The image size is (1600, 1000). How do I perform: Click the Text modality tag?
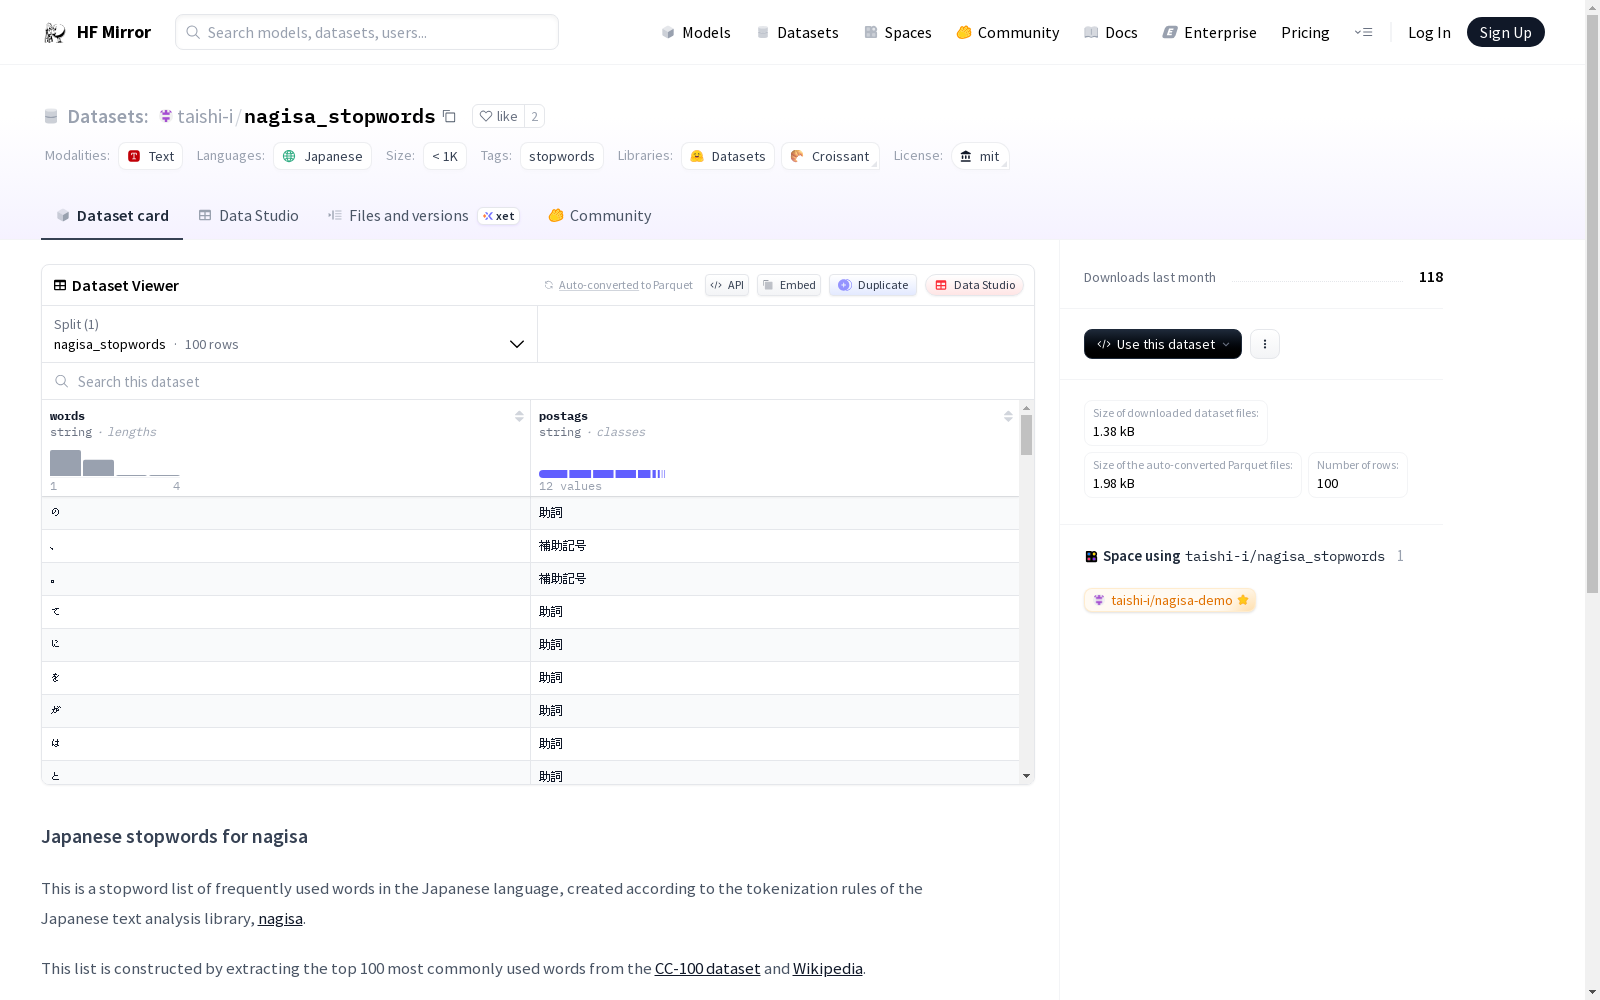pyautogui.click(x=151, y=156)
